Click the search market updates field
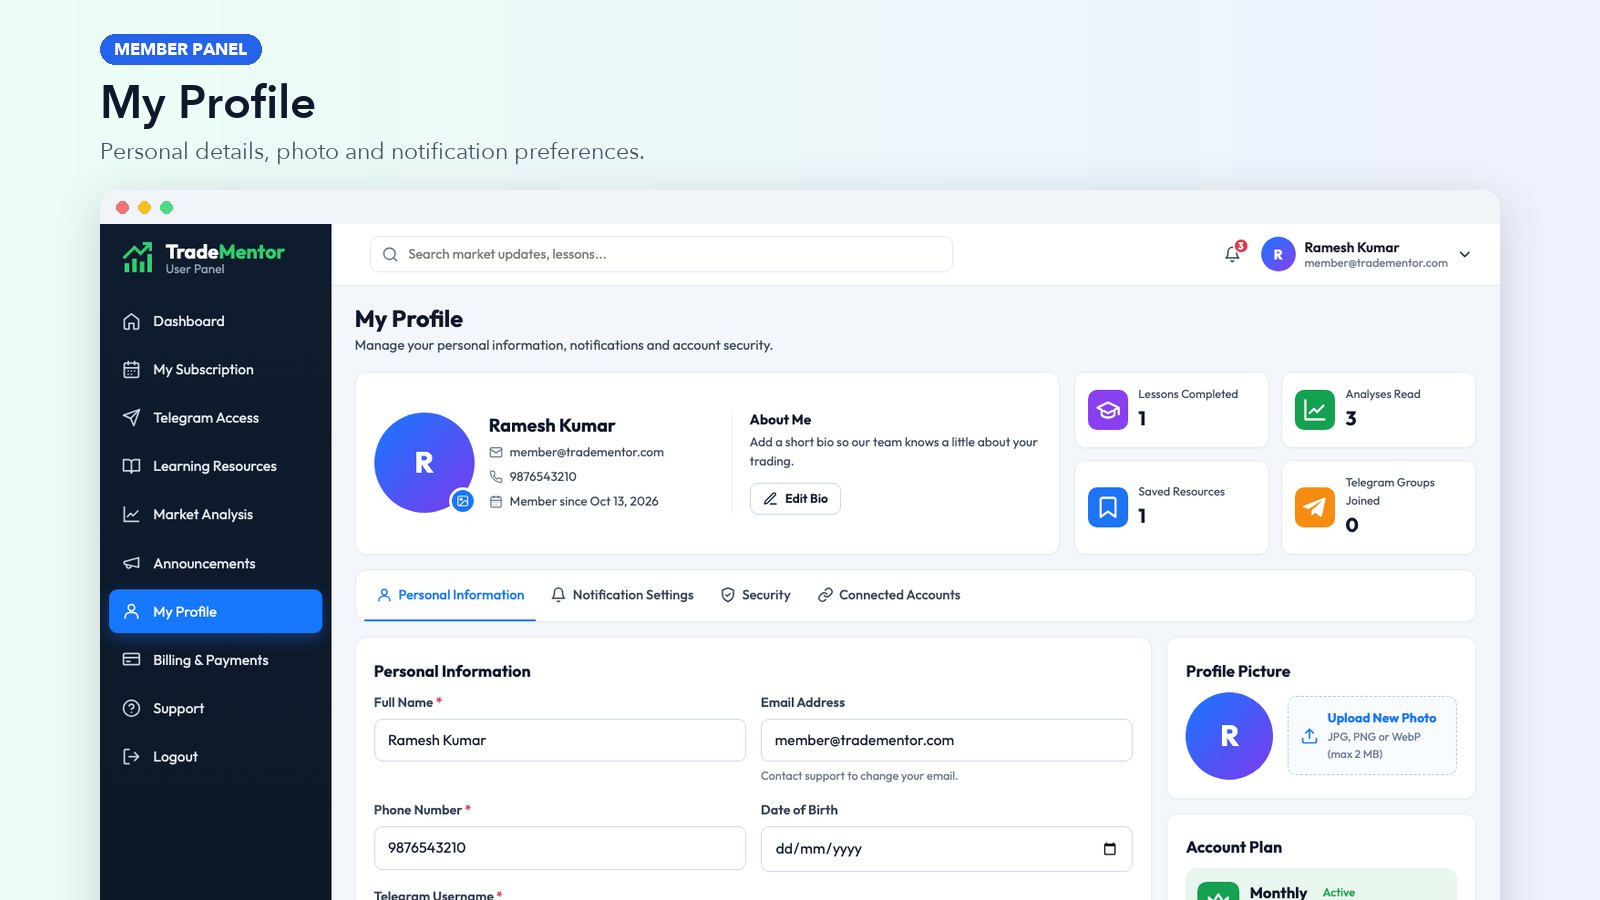 (x=661, y=254)
